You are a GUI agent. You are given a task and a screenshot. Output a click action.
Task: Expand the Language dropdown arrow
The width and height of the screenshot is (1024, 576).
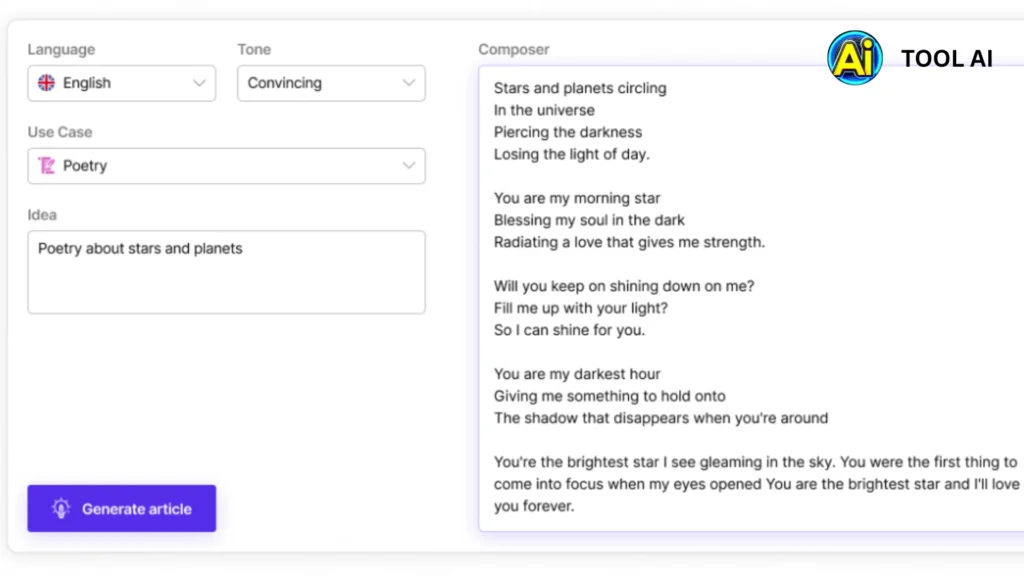pyautogui.click(x=199, y=83)
